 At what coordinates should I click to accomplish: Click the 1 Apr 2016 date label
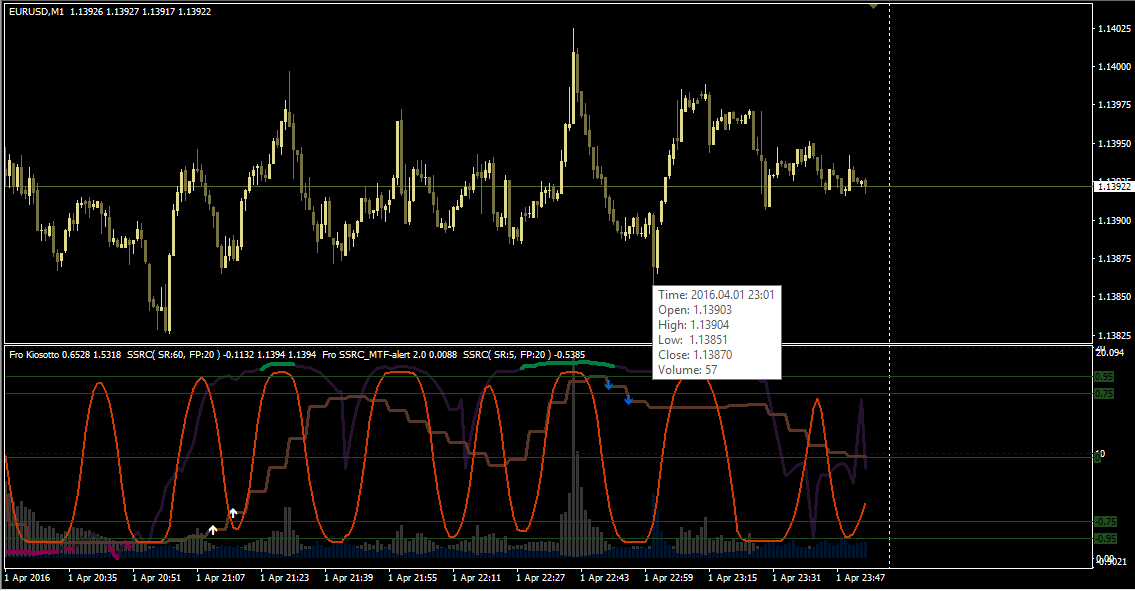point(28,578)
